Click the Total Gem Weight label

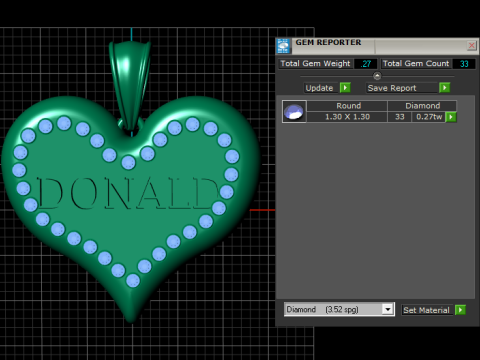(315, 64)
